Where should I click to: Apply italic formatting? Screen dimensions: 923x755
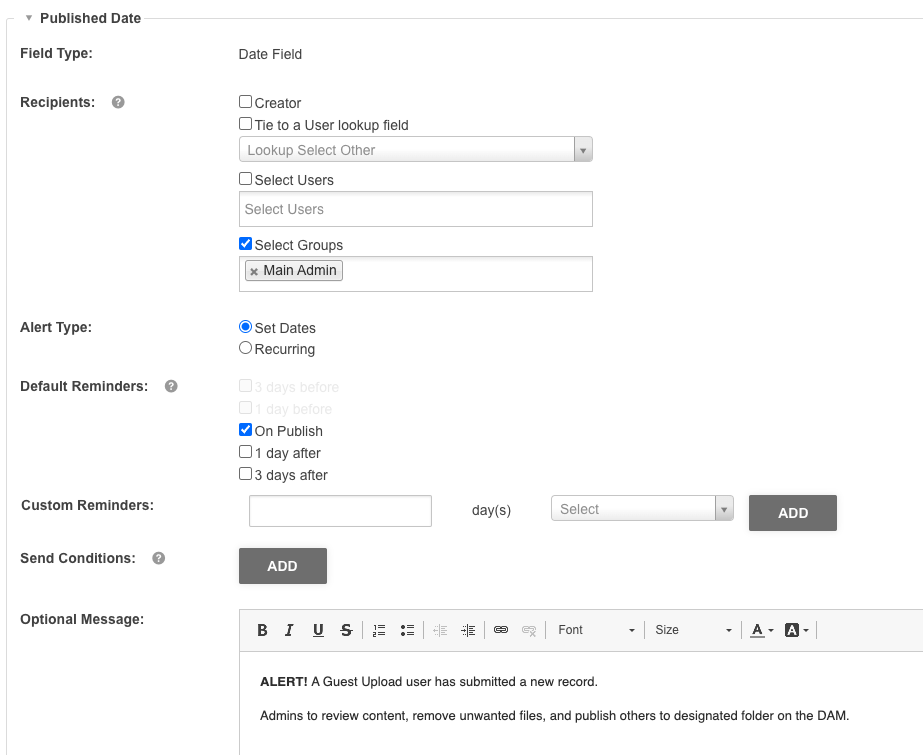(289, 629)
